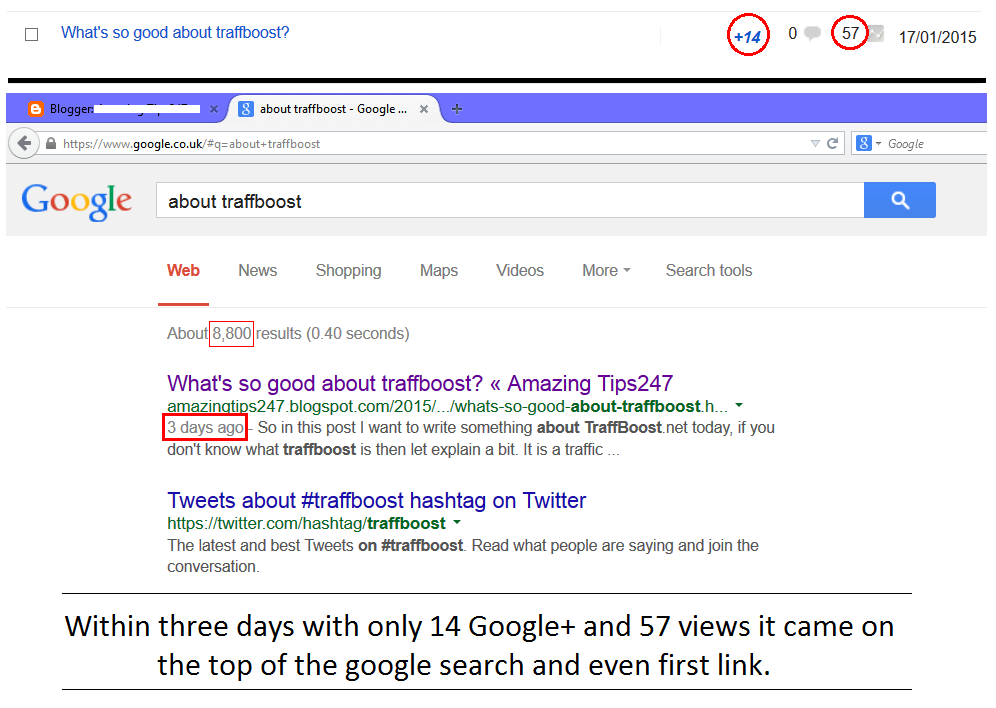Click the +14 Google+ count
Image resolution: width=996 pixels, height=708 pixels.
point(748,37)
